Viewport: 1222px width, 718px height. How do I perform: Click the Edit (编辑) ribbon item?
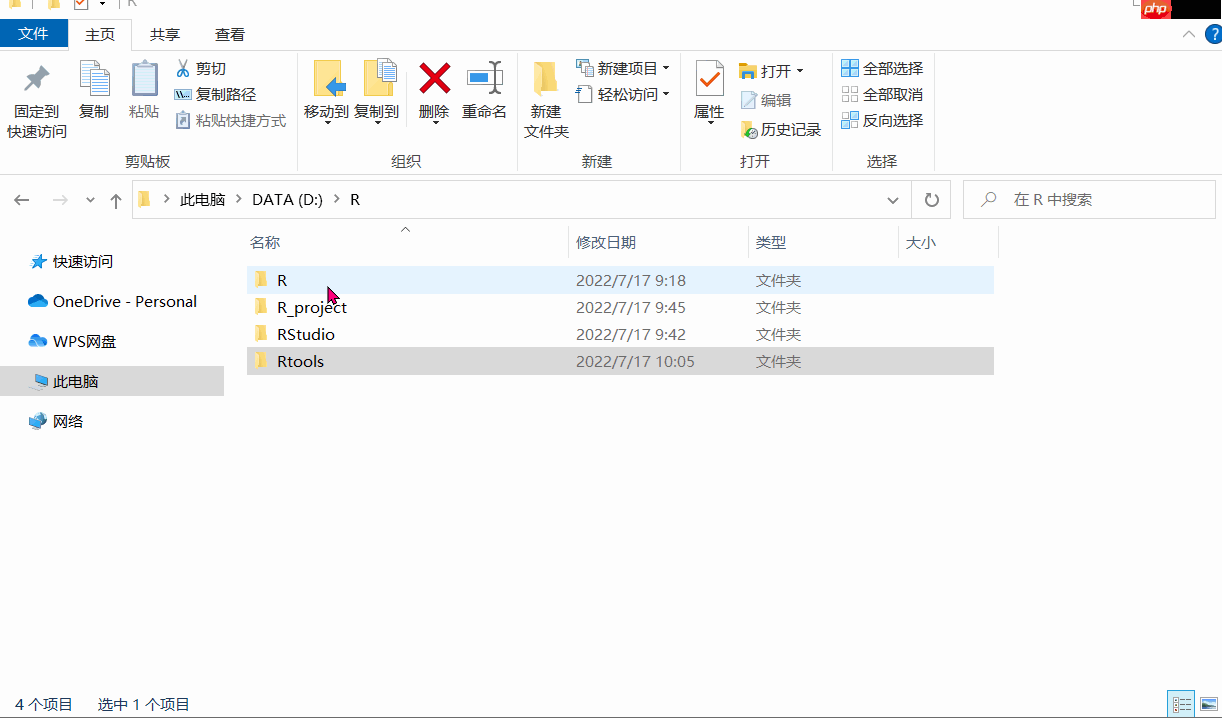[x=766, y=100]
